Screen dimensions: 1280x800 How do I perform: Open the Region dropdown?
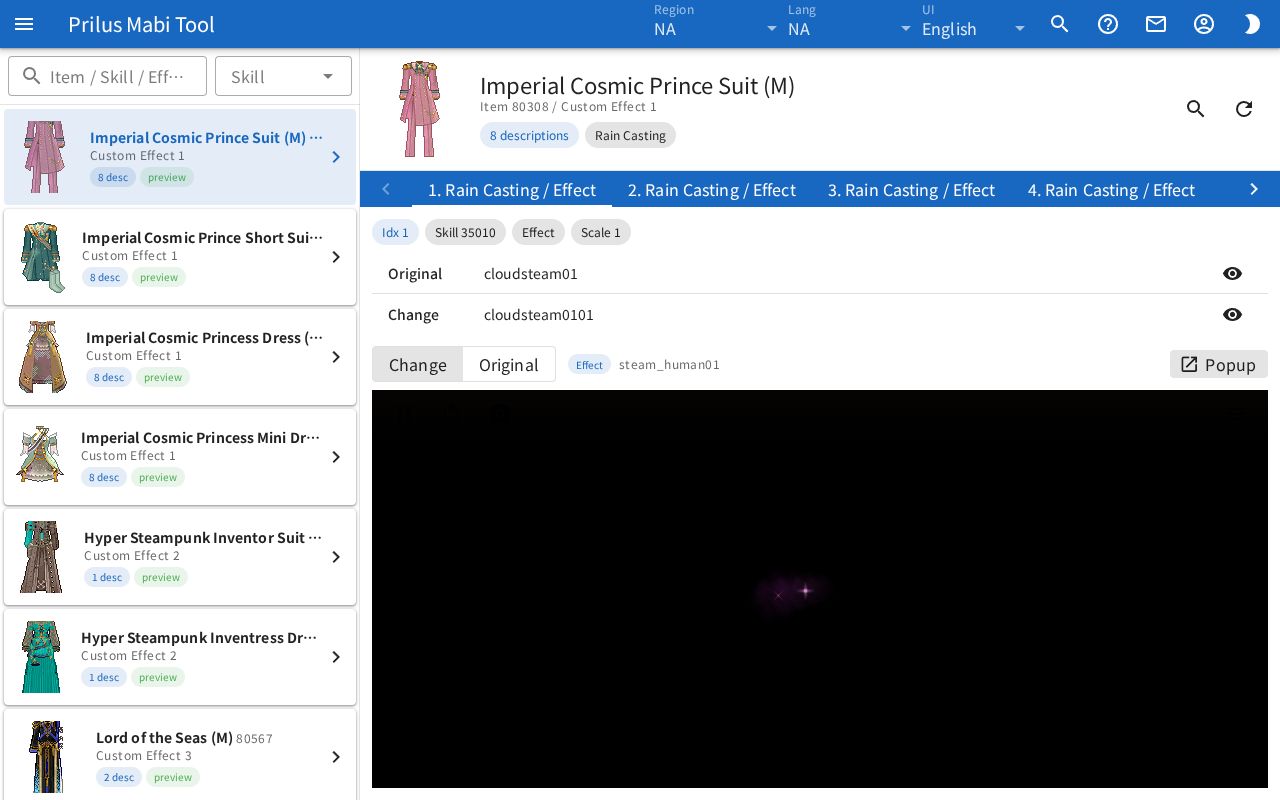[x=716, y=24]
